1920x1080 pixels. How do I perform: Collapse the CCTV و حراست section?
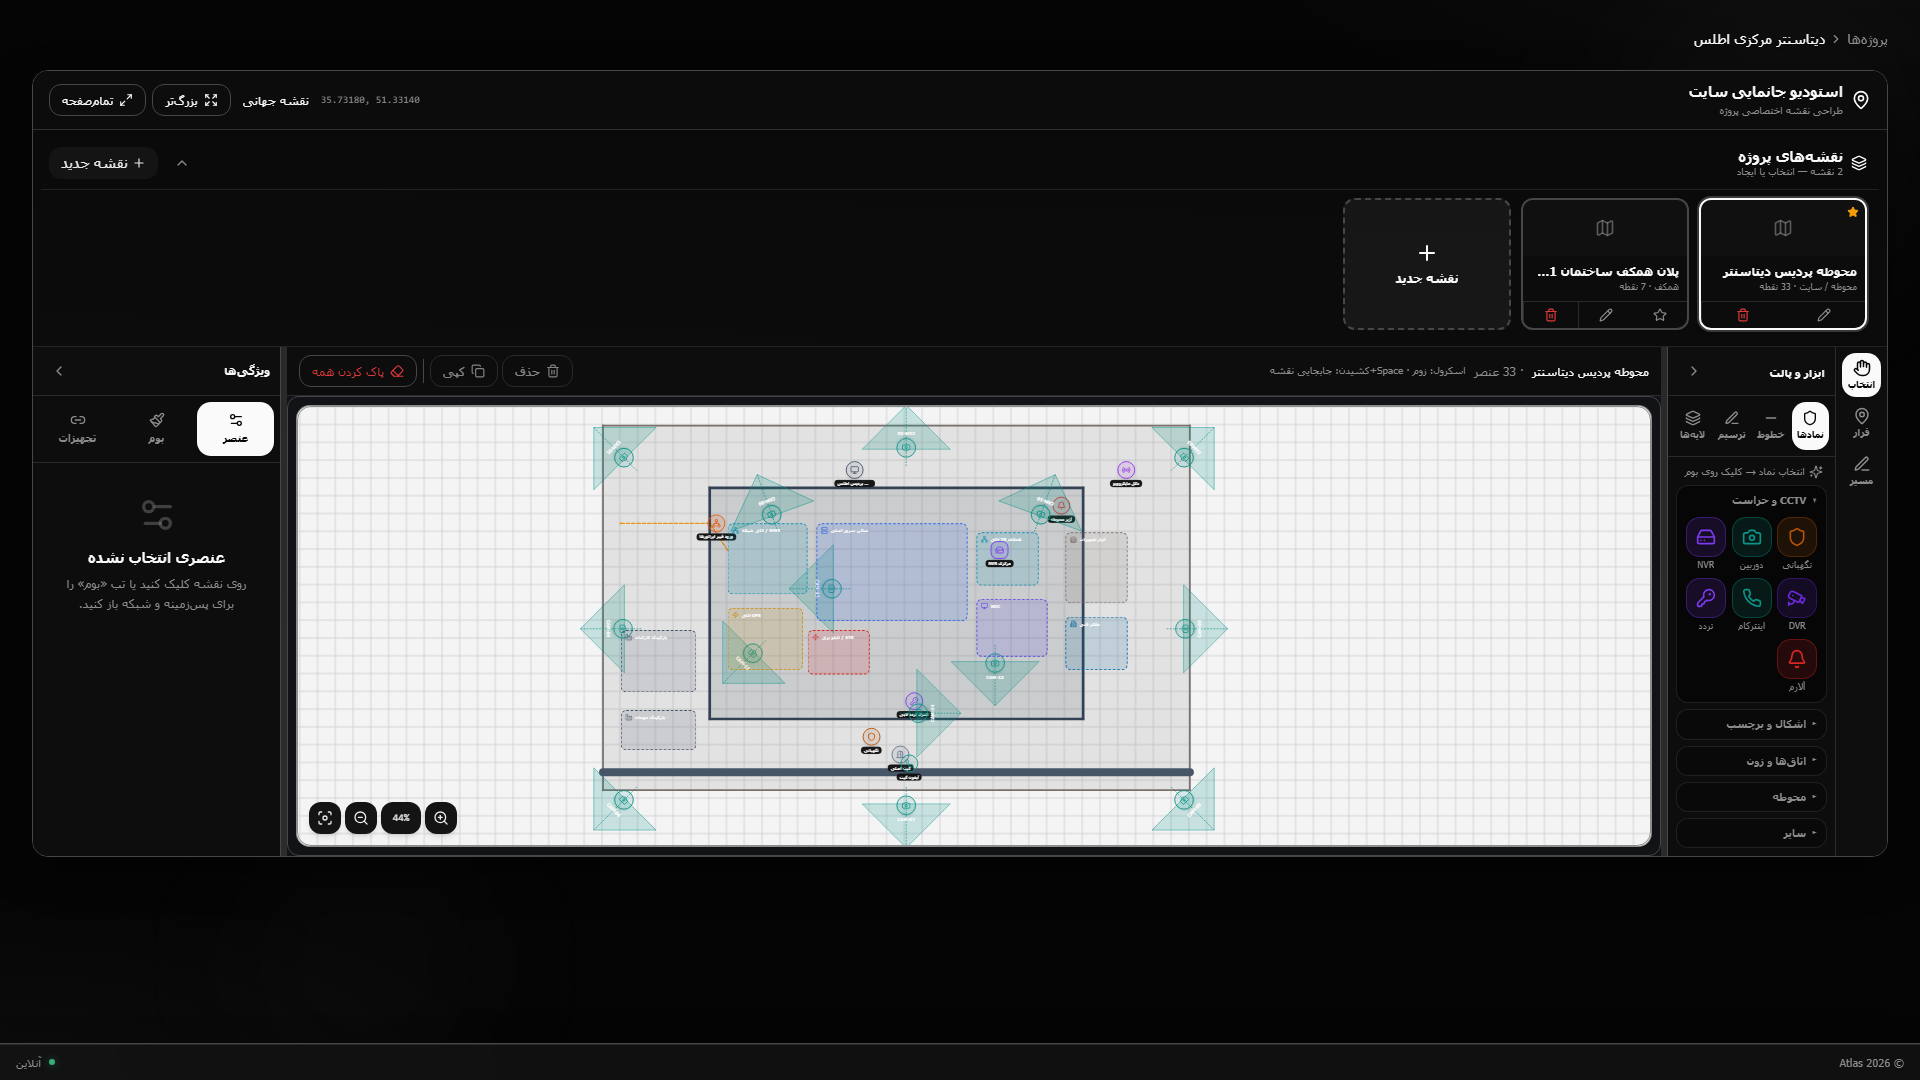pyautogui.click(x=1751, y=500)
